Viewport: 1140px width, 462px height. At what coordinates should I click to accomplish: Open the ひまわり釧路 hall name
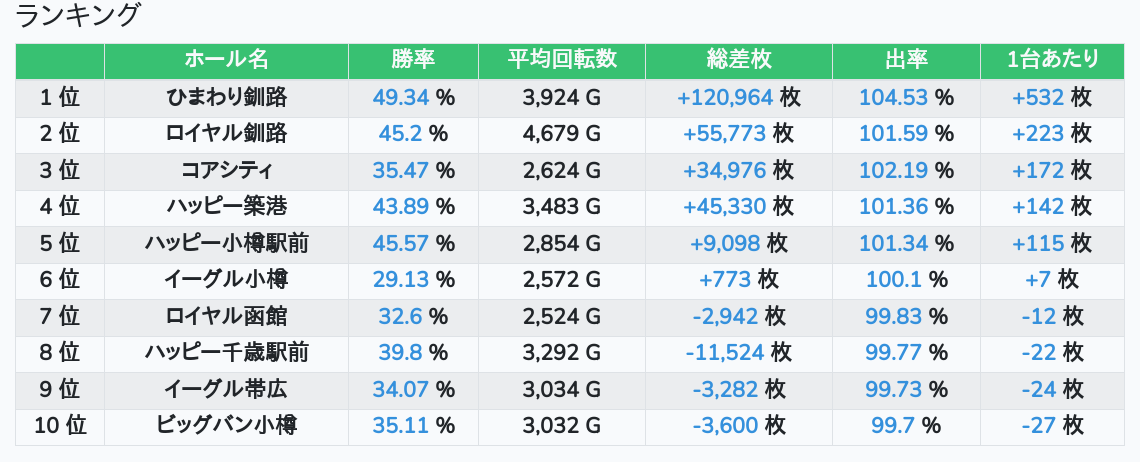point(226,98)
